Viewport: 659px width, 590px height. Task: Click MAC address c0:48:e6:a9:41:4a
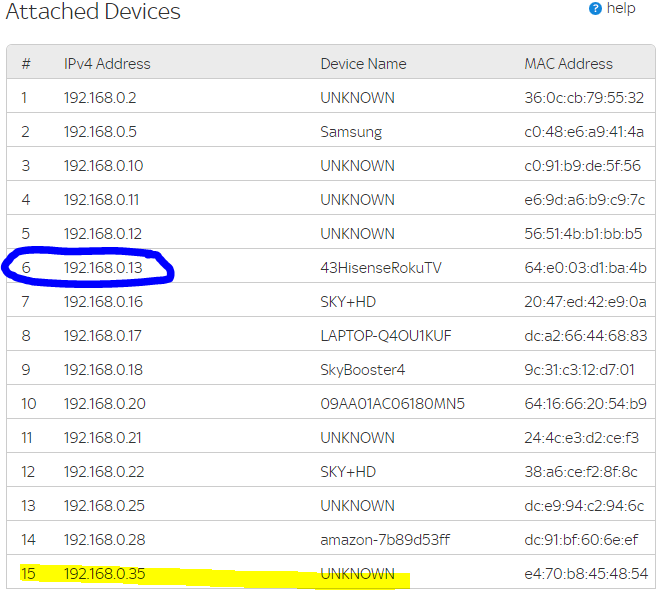585,131
